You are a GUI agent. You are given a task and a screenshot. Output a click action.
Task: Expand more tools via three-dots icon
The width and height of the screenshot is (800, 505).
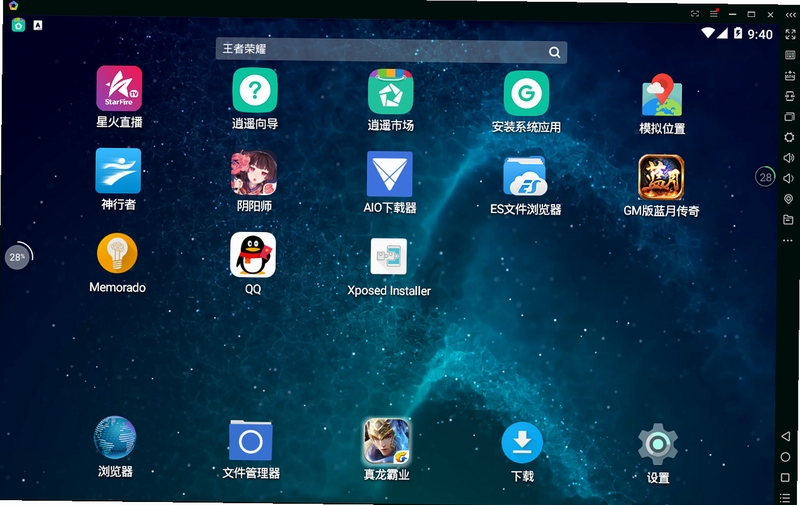[x=788, y=240]
